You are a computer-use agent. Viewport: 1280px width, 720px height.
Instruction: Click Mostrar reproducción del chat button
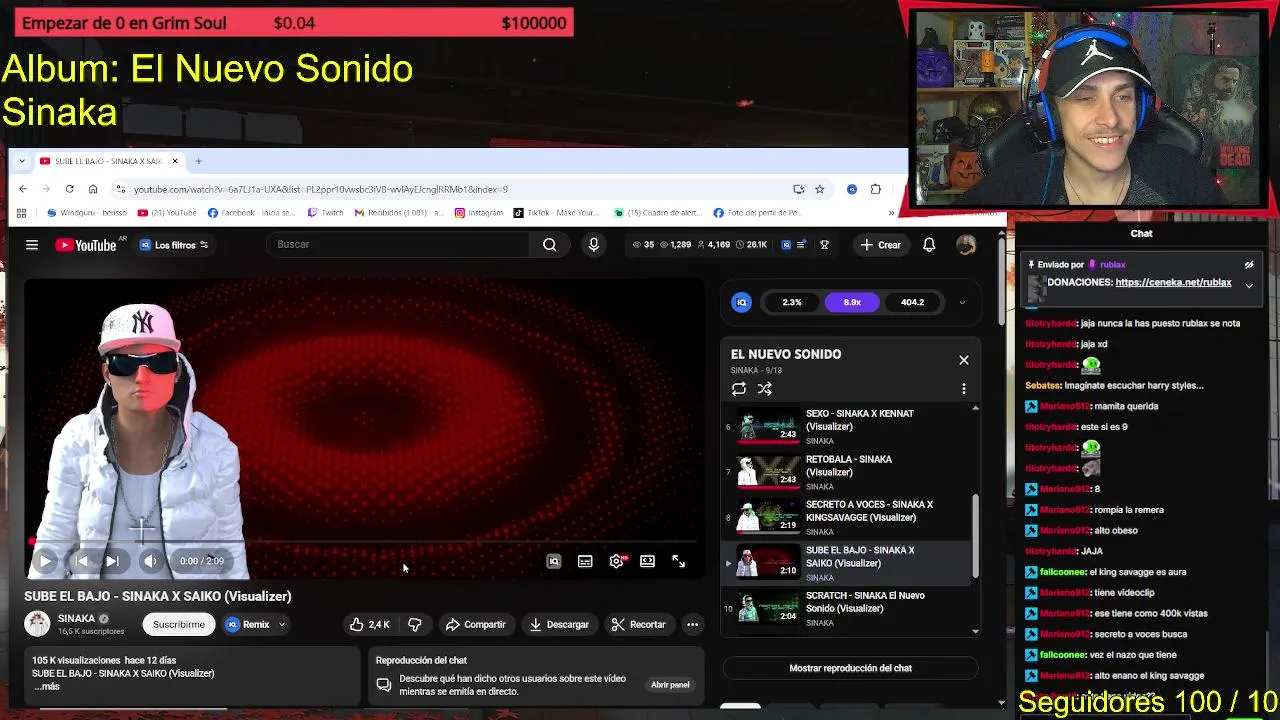point(850,668)
